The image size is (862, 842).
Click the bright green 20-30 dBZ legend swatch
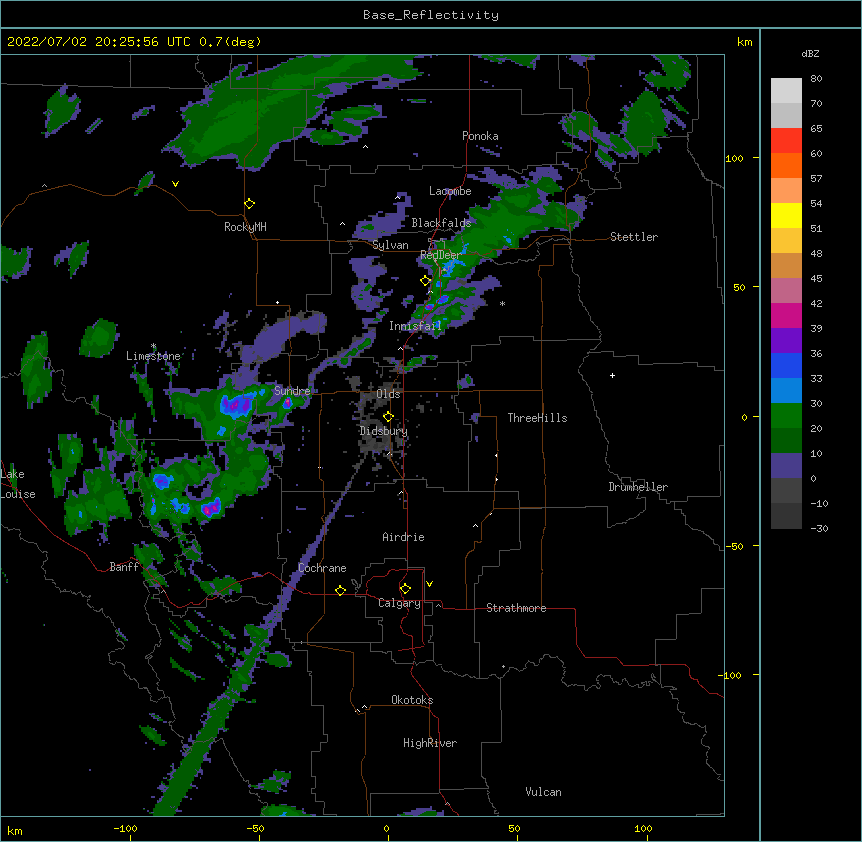point(786,416)
